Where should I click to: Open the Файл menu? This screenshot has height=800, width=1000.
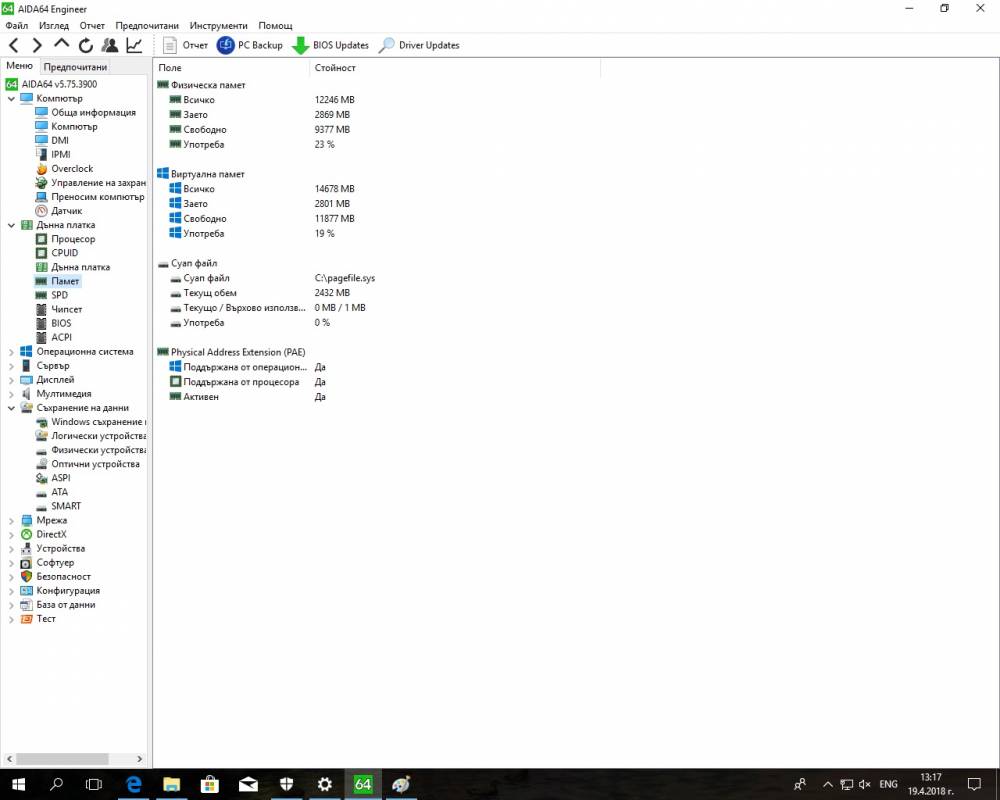coord(17,26)
